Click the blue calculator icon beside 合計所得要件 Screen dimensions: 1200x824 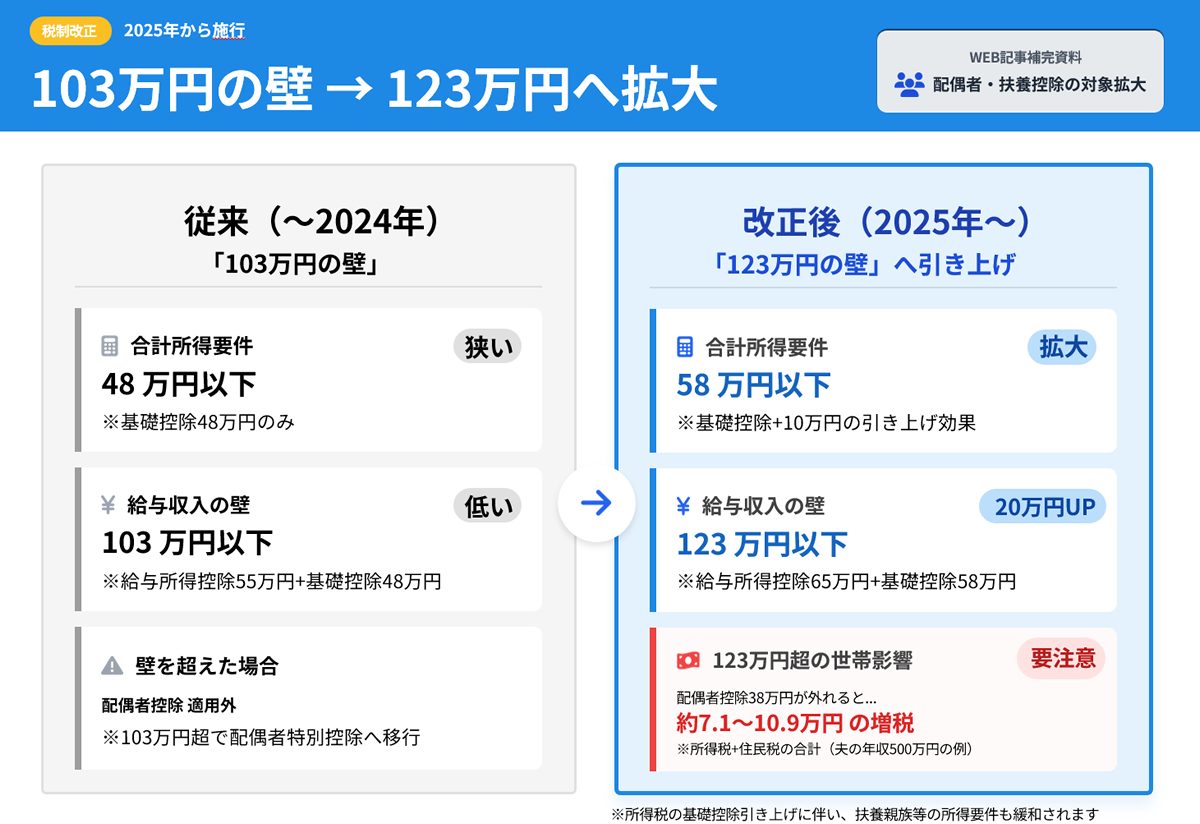685,347
